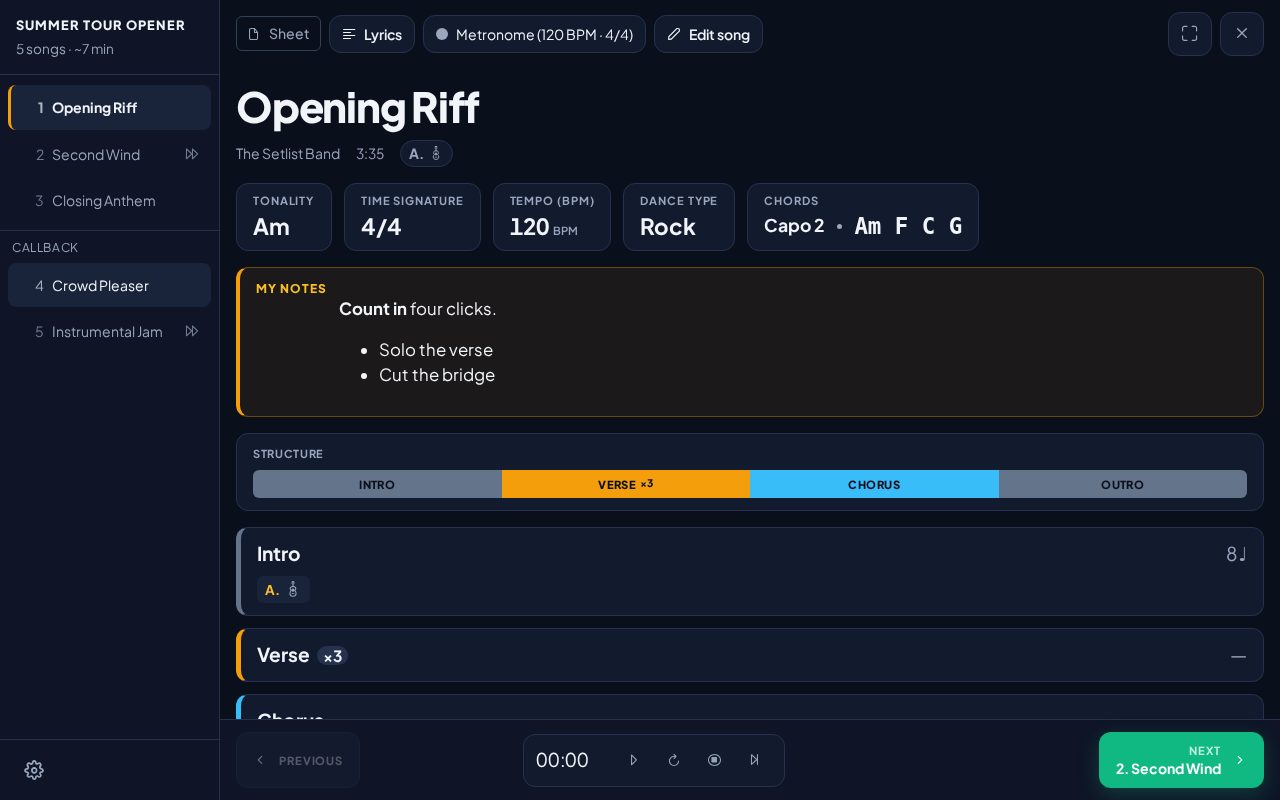Restart the timer with the reset icon
1280x800 pixels.
674,760
